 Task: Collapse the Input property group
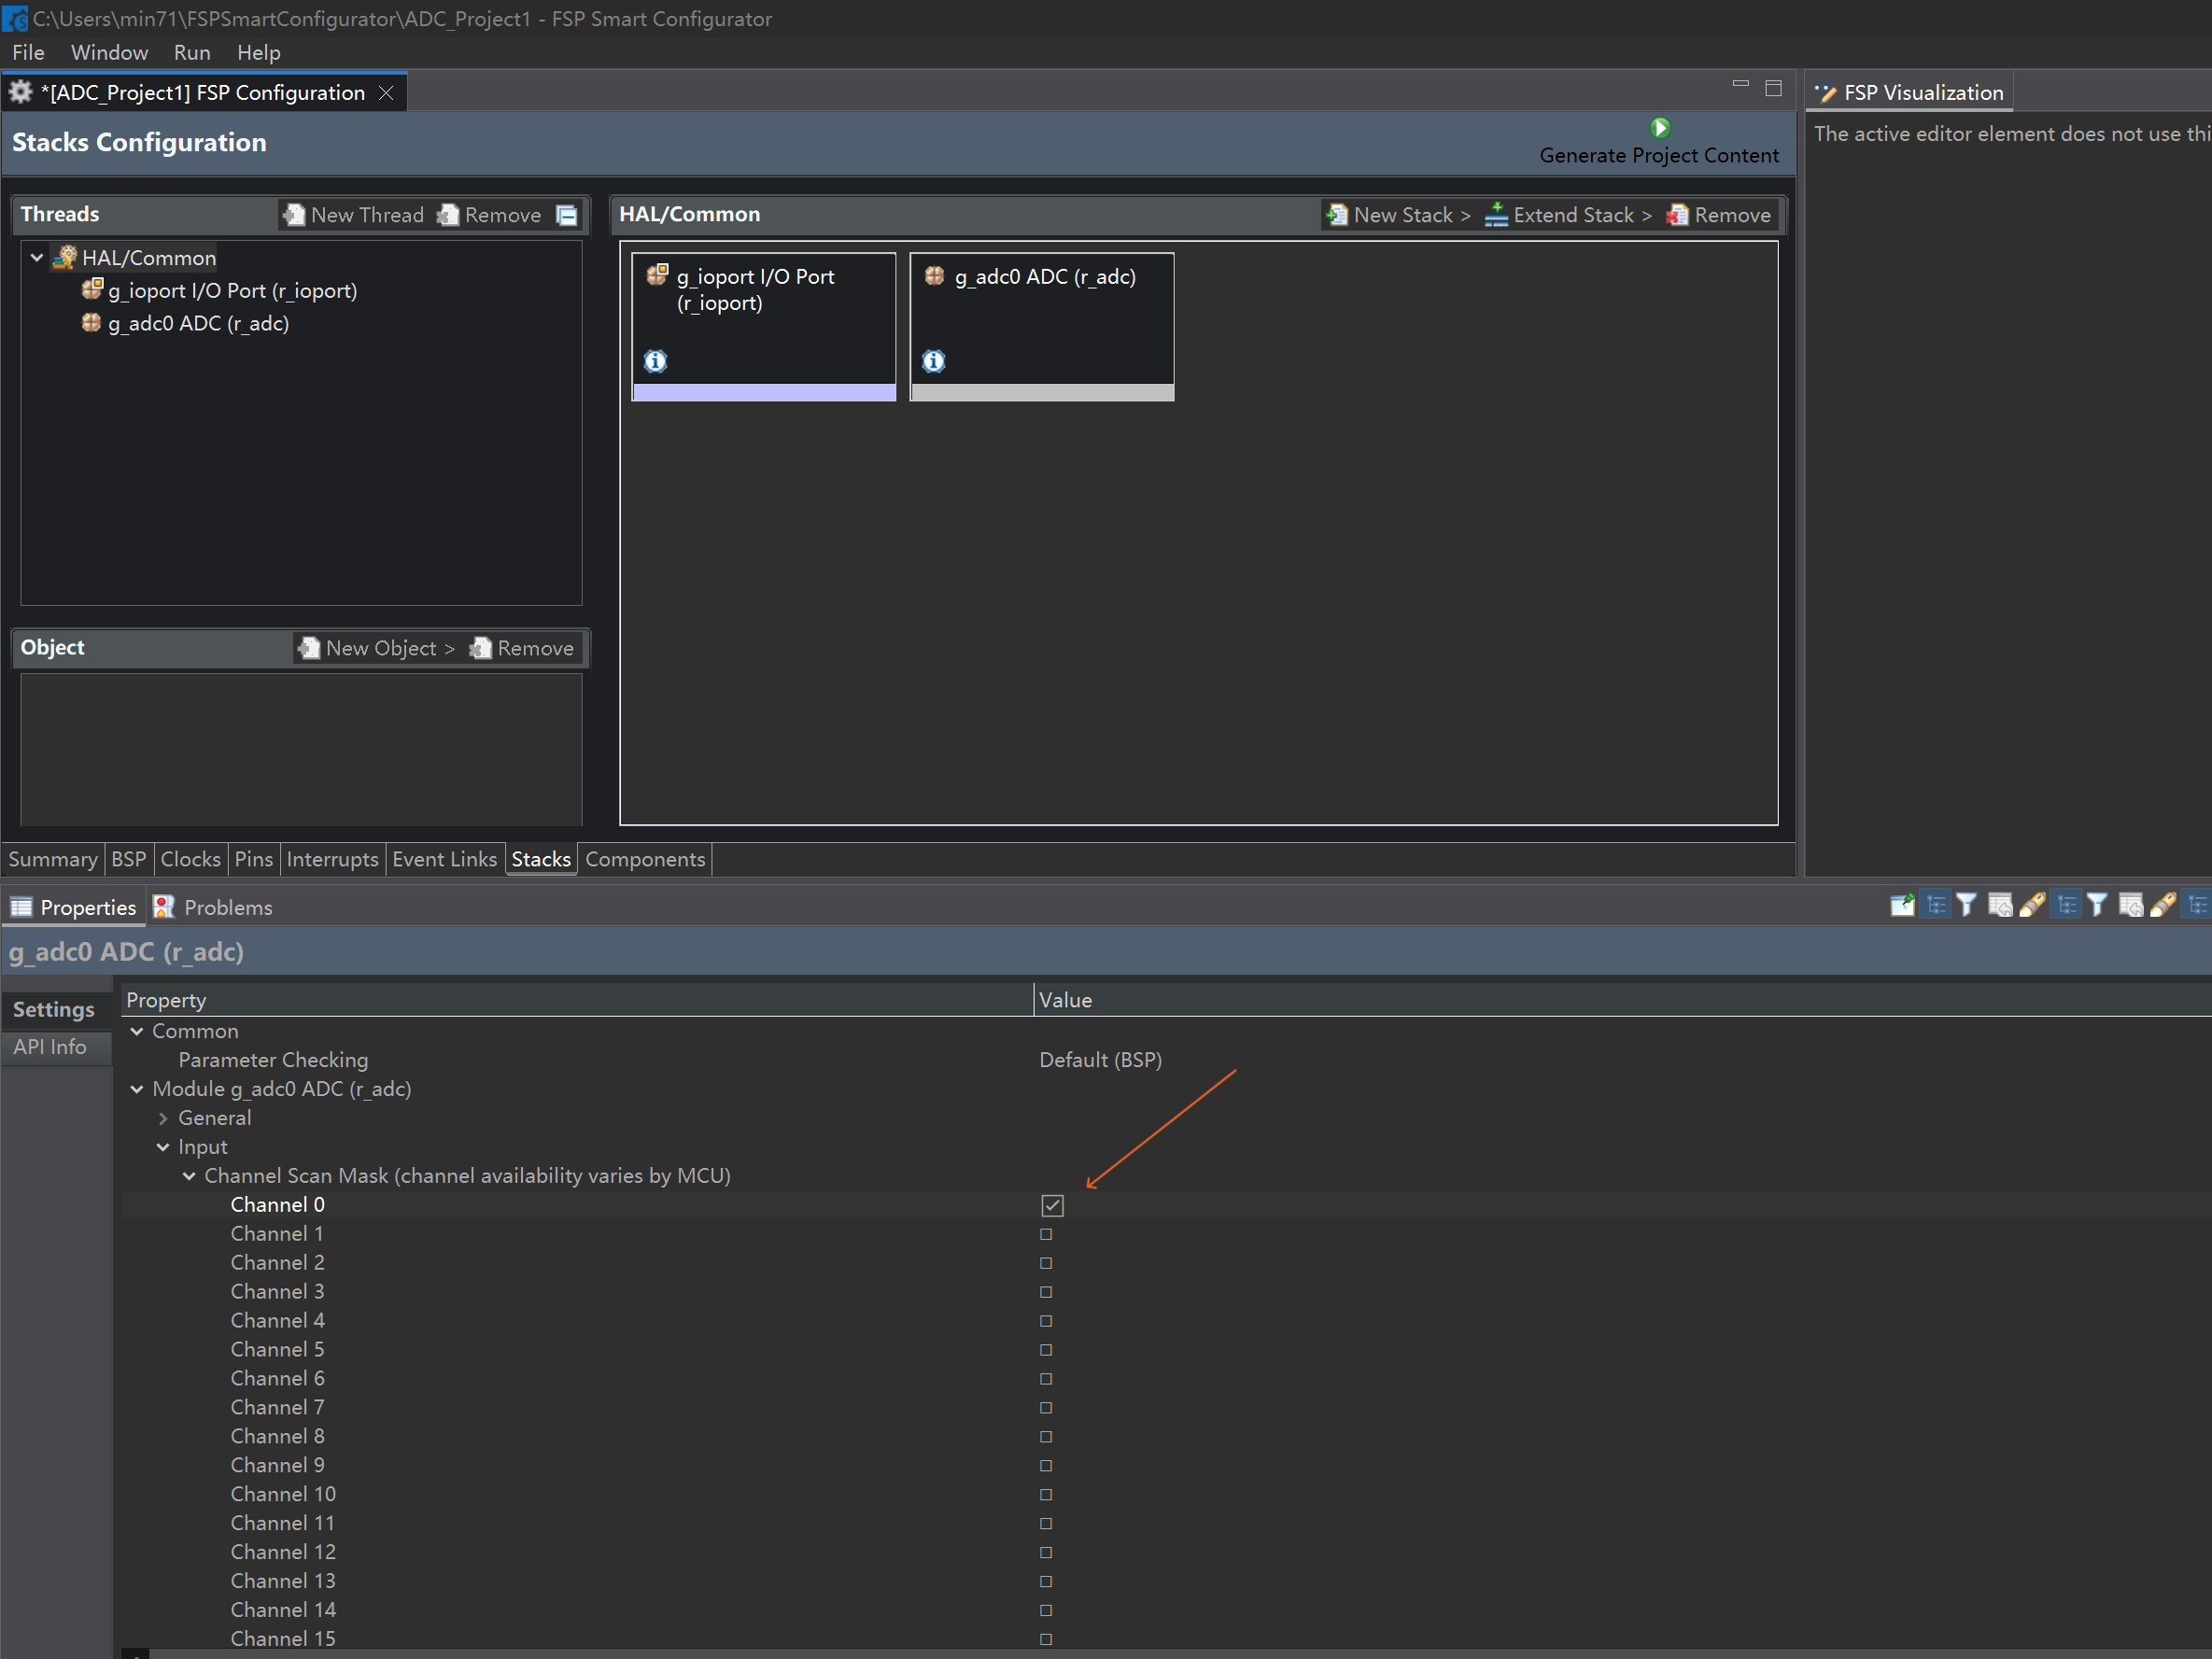click(163, 1147)
